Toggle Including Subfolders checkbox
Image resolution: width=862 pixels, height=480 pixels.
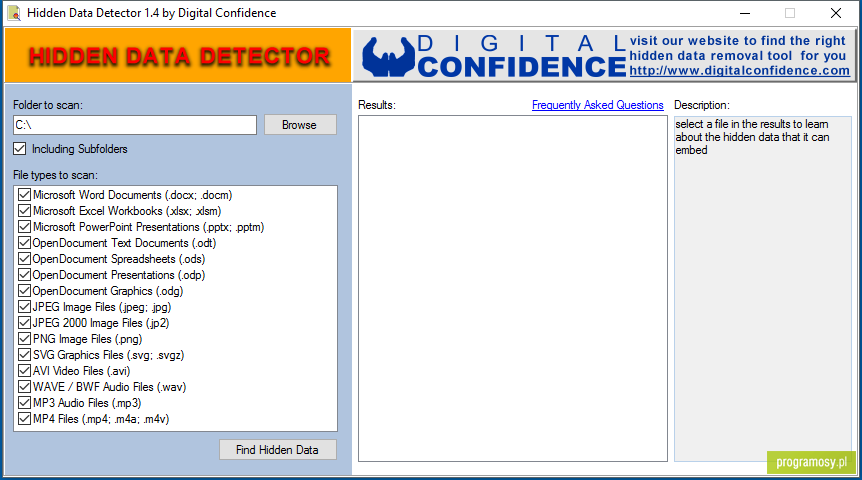20,148
